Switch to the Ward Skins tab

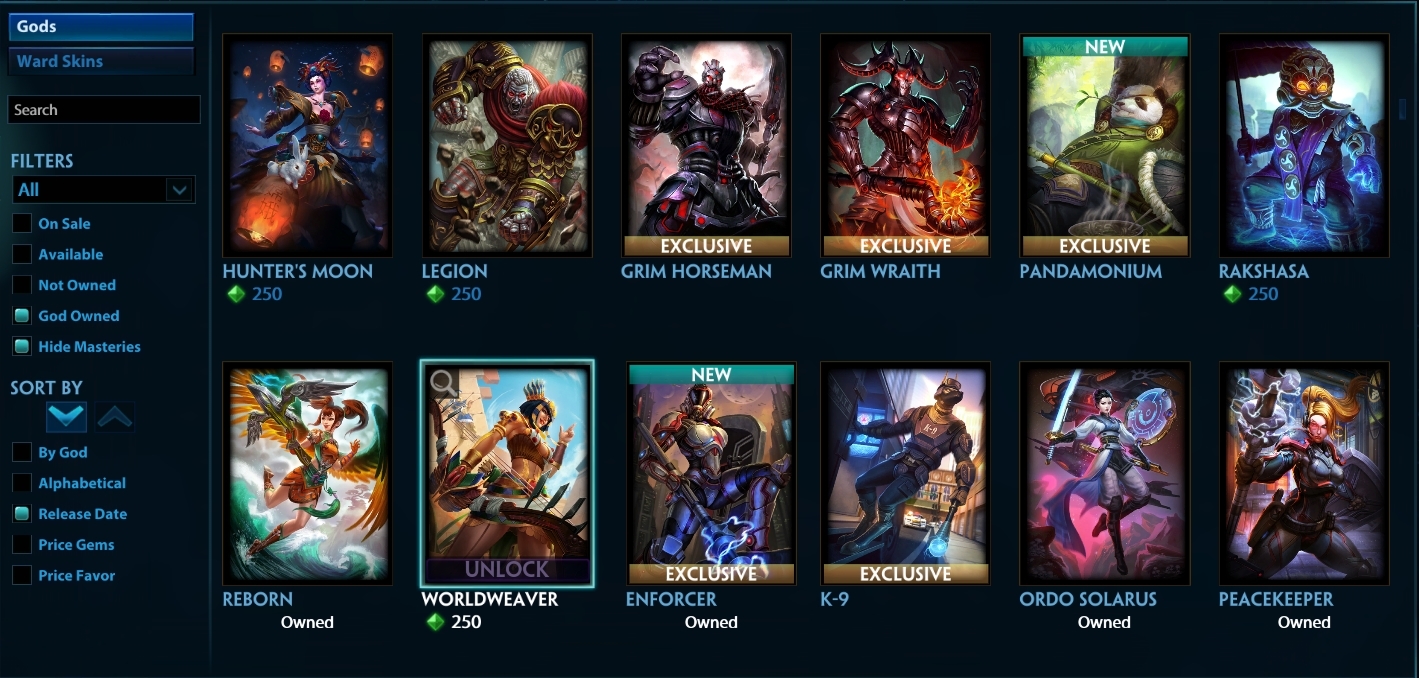tap(101, 61)
